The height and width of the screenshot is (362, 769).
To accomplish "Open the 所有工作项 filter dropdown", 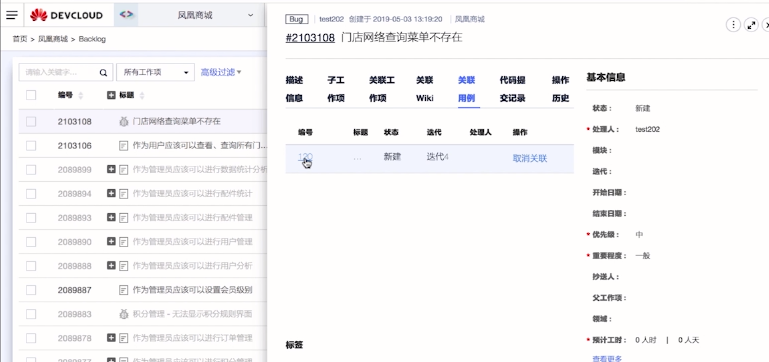I will (x=155, y=73).
